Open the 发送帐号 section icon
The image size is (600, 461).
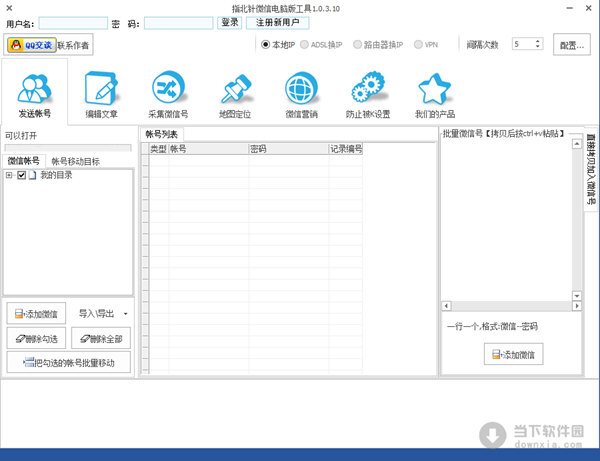(34, 88)
